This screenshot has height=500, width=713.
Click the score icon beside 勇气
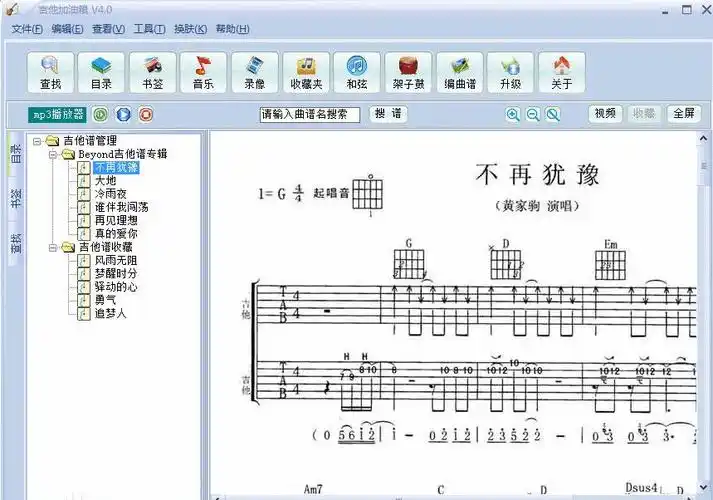[84, 300]
